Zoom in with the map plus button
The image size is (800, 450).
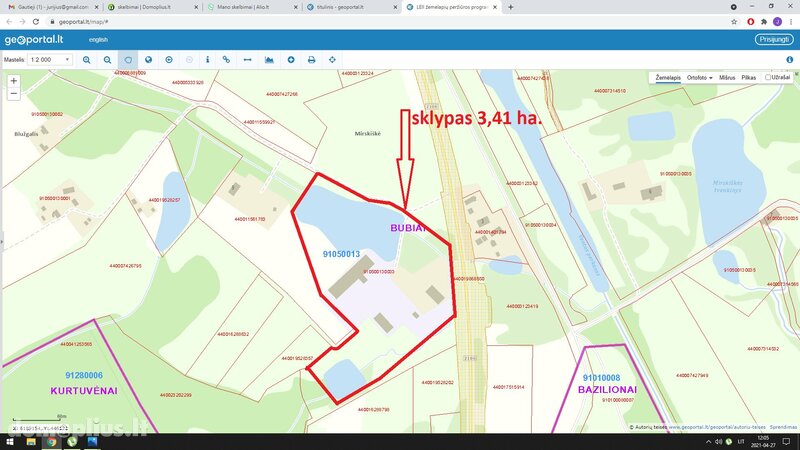(x=14, y=81)
